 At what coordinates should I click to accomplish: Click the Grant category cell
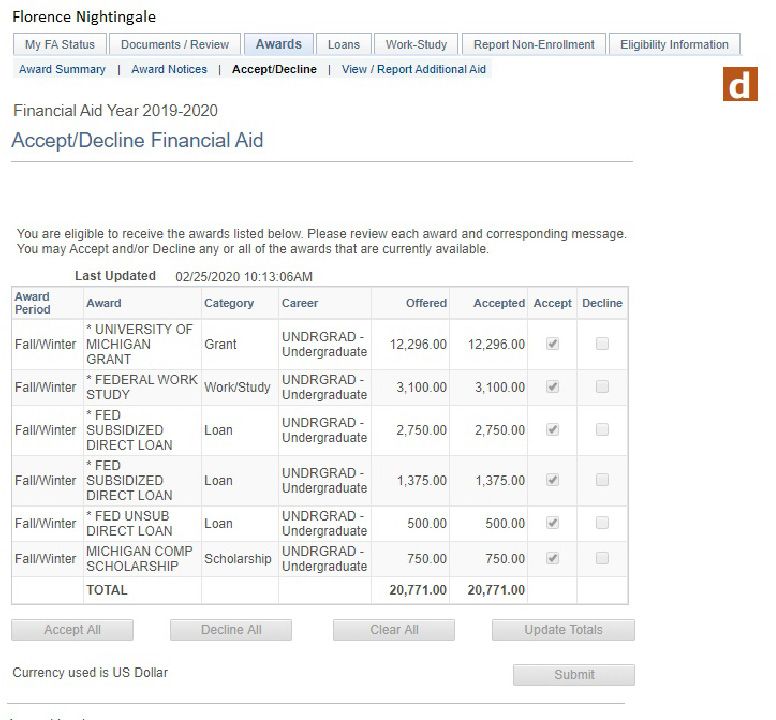(x=220, y=344)
